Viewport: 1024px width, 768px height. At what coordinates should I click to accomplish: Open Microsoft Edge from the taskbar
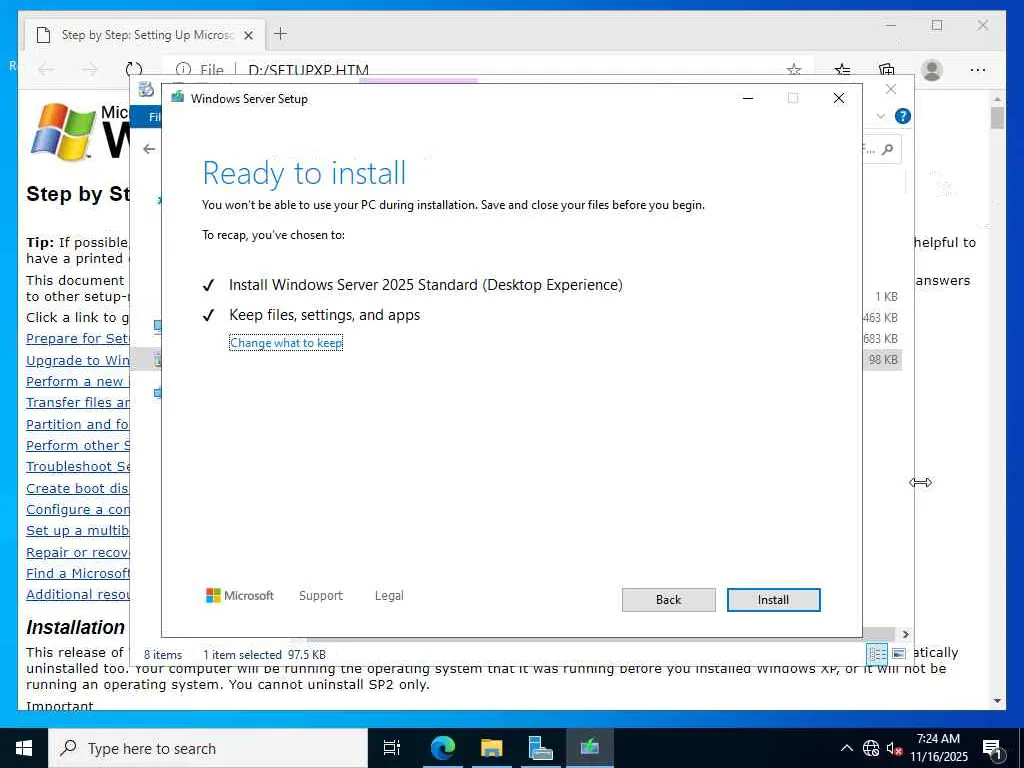click(442, 748)
